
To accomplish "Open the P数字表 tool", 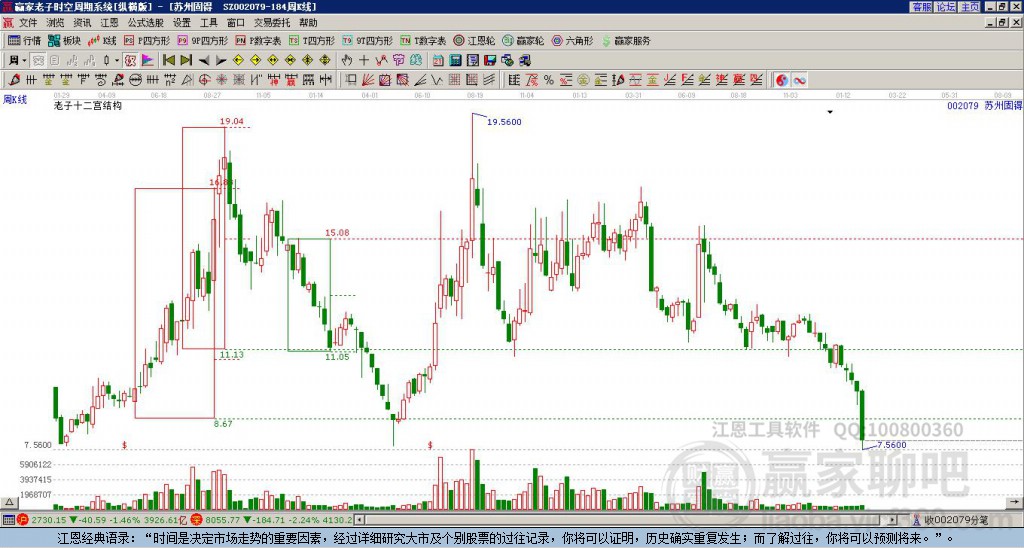I will click(x=258, y=40).
